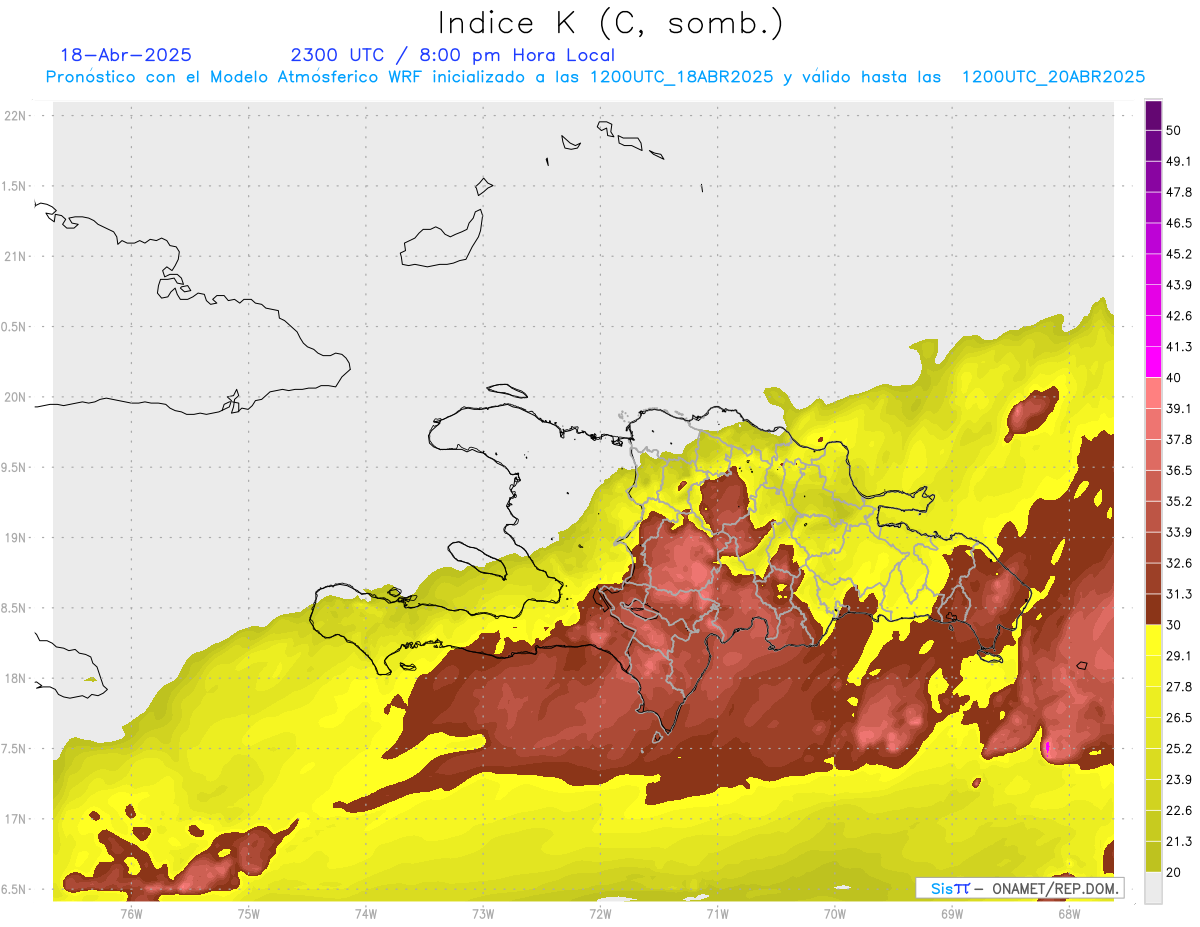Pick the brown swatch between 30 and 31.3
This screenshot has height=927, width=1200.
(x=1153, y=609)
